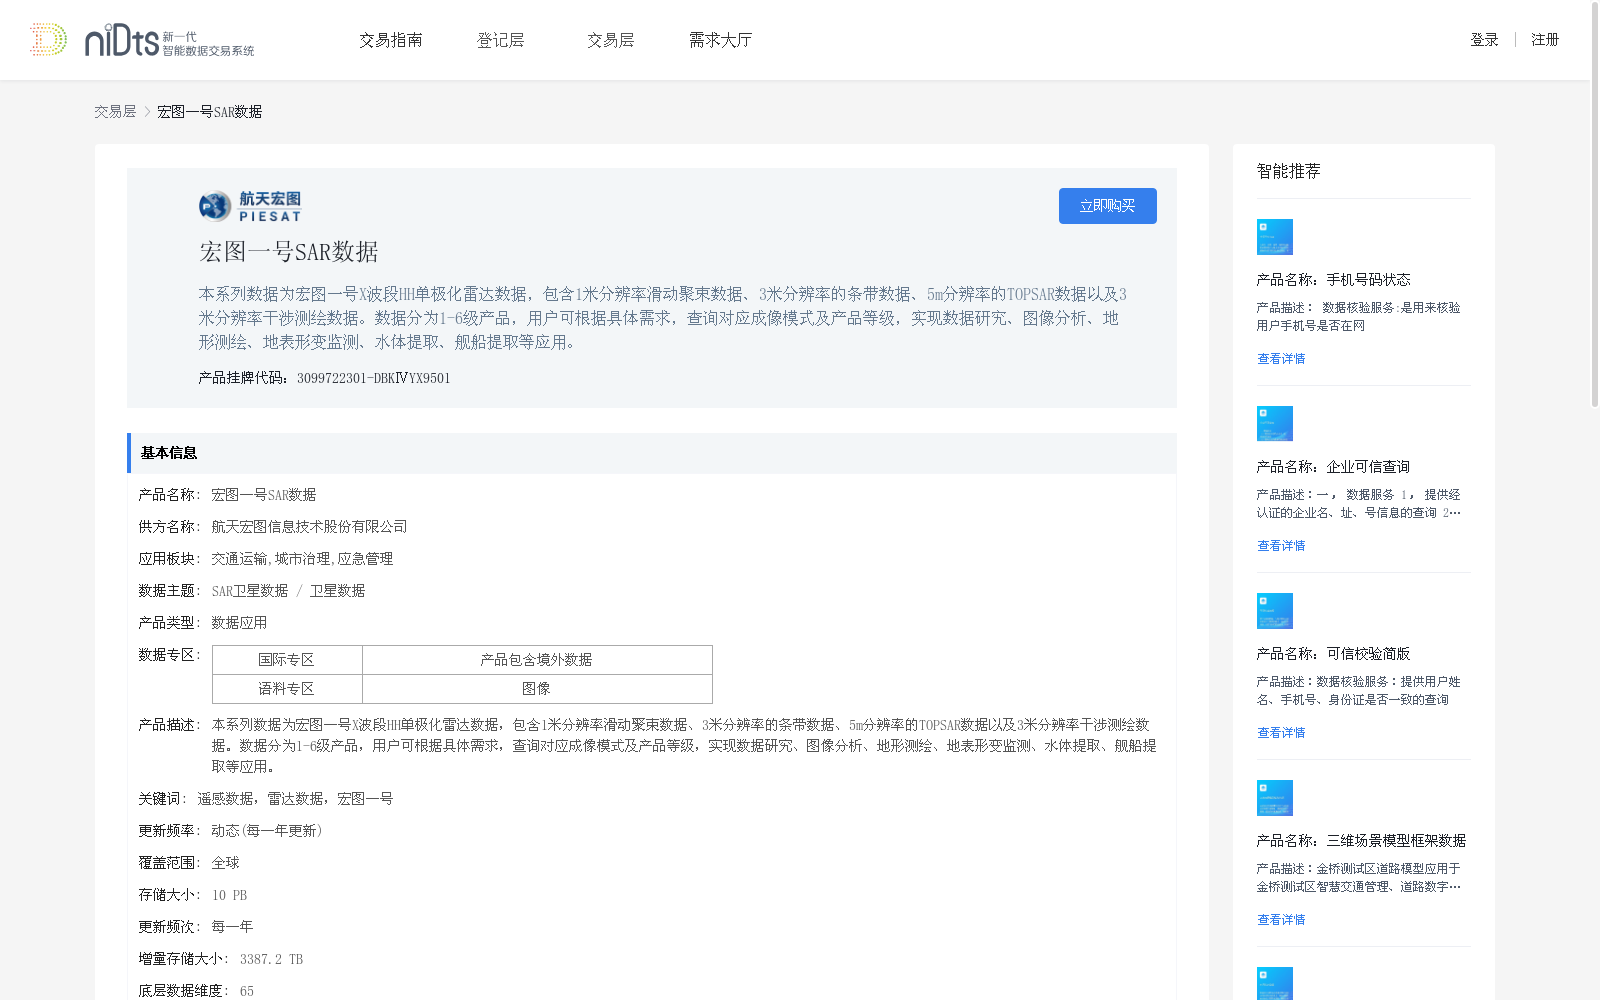The height and width of the screenshot is (1000, 1600).
Task: Click the PIESAT company logo
Action: (250, 206)
